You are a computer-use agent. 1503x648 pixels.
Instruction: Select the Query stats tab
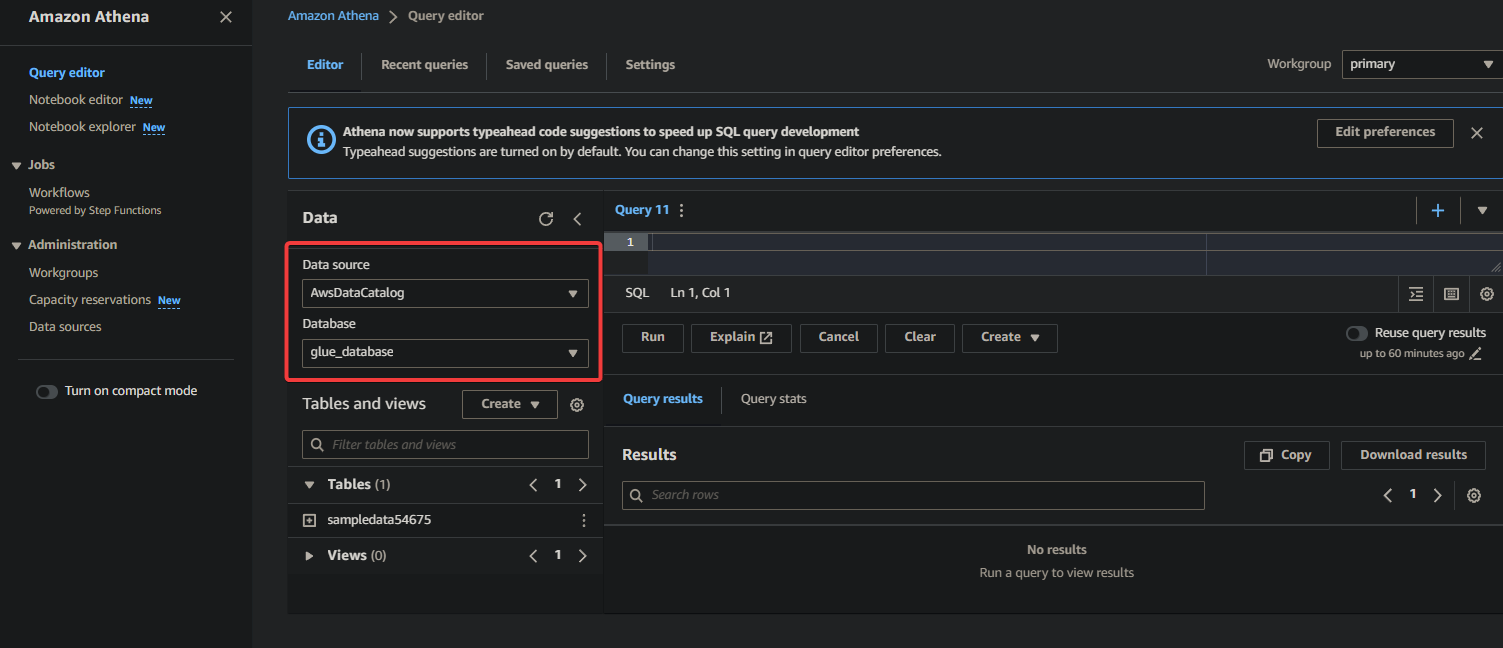click(x=774, y=398)
